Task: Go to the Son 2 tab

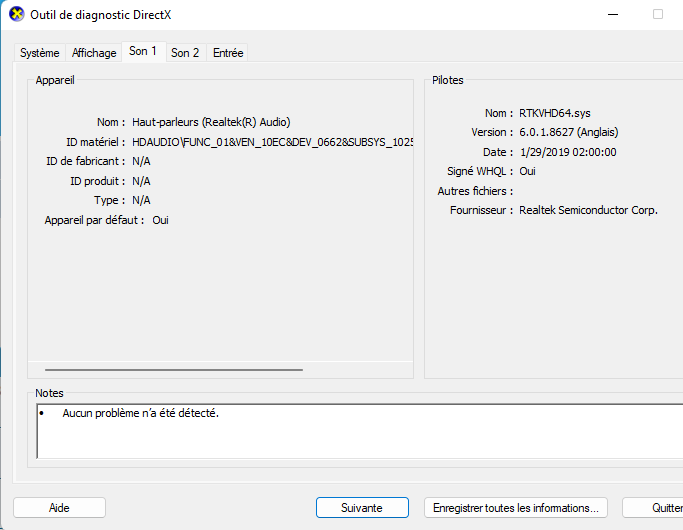Action: click(x=185, y=53)
